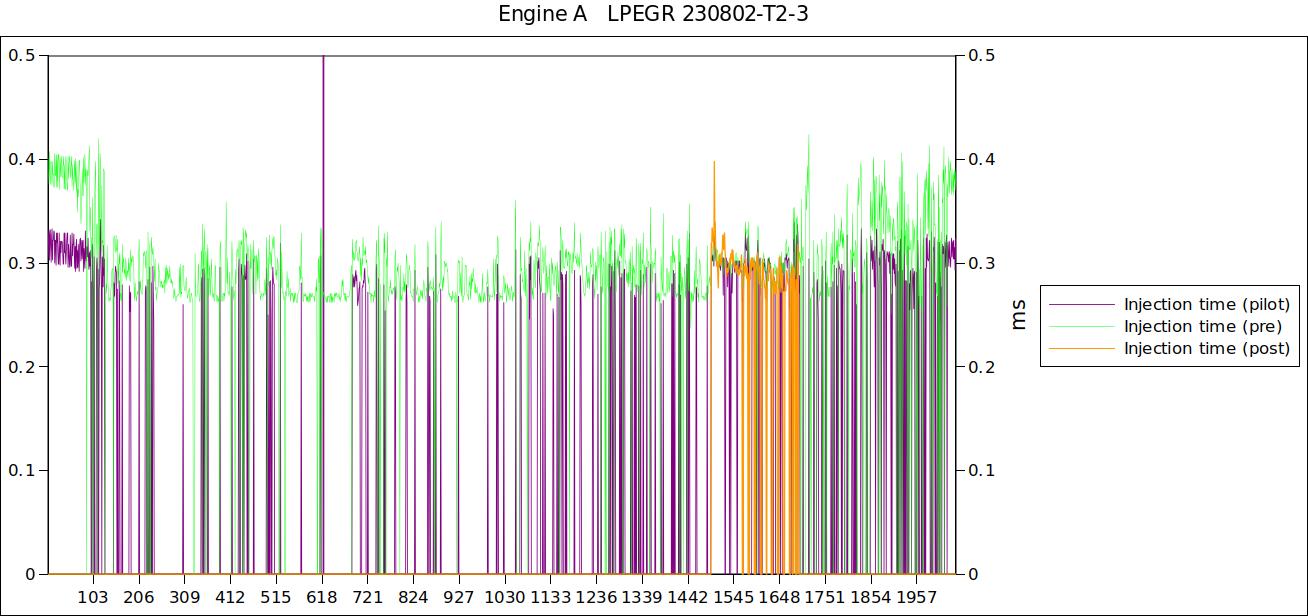Image resolution: width=1308 pixels, height=616 pixels.
Task: Click the green pre legend line sample
Action: 1081,326
